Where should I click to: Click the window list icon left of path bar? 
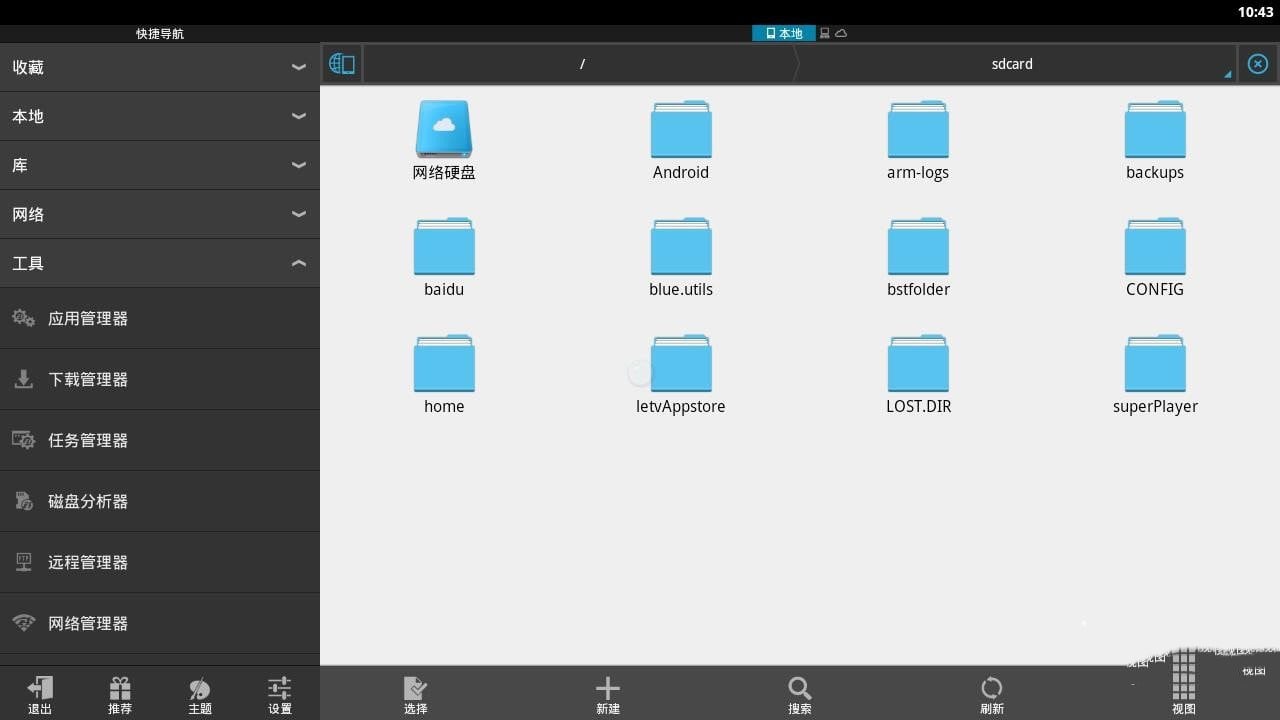pyautogui.click(x=342, y=64)
